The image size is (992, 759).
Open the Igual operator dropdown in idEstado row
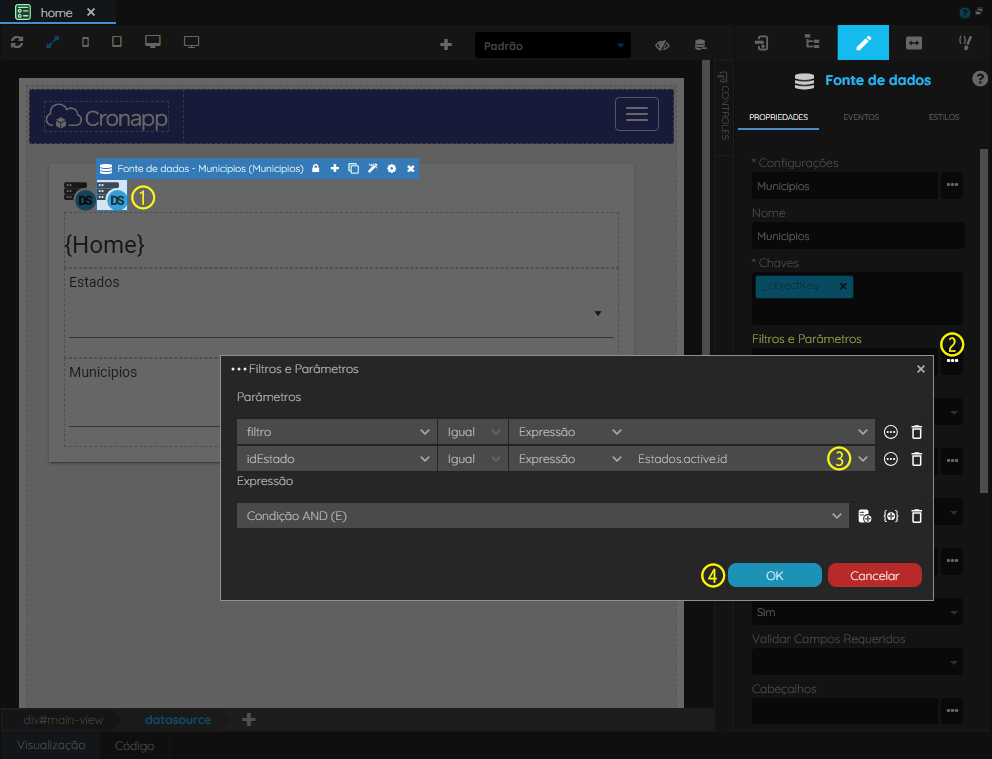pyautogui.click(x=473, y=459)
